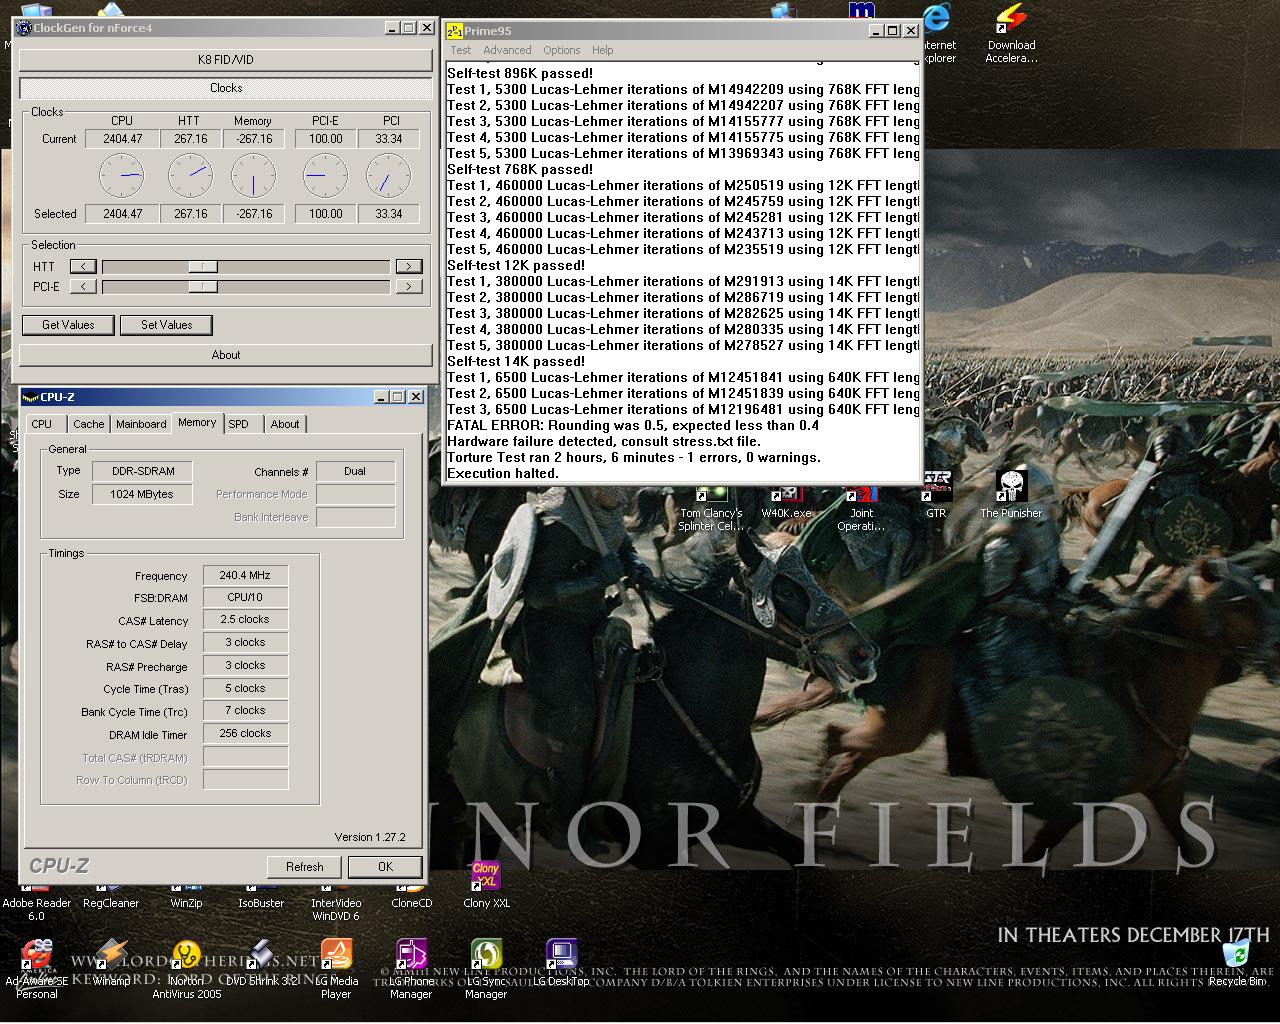Click the Selected HTT clock field
The width and height of the screenshot is (1280, 1024).
191,214
